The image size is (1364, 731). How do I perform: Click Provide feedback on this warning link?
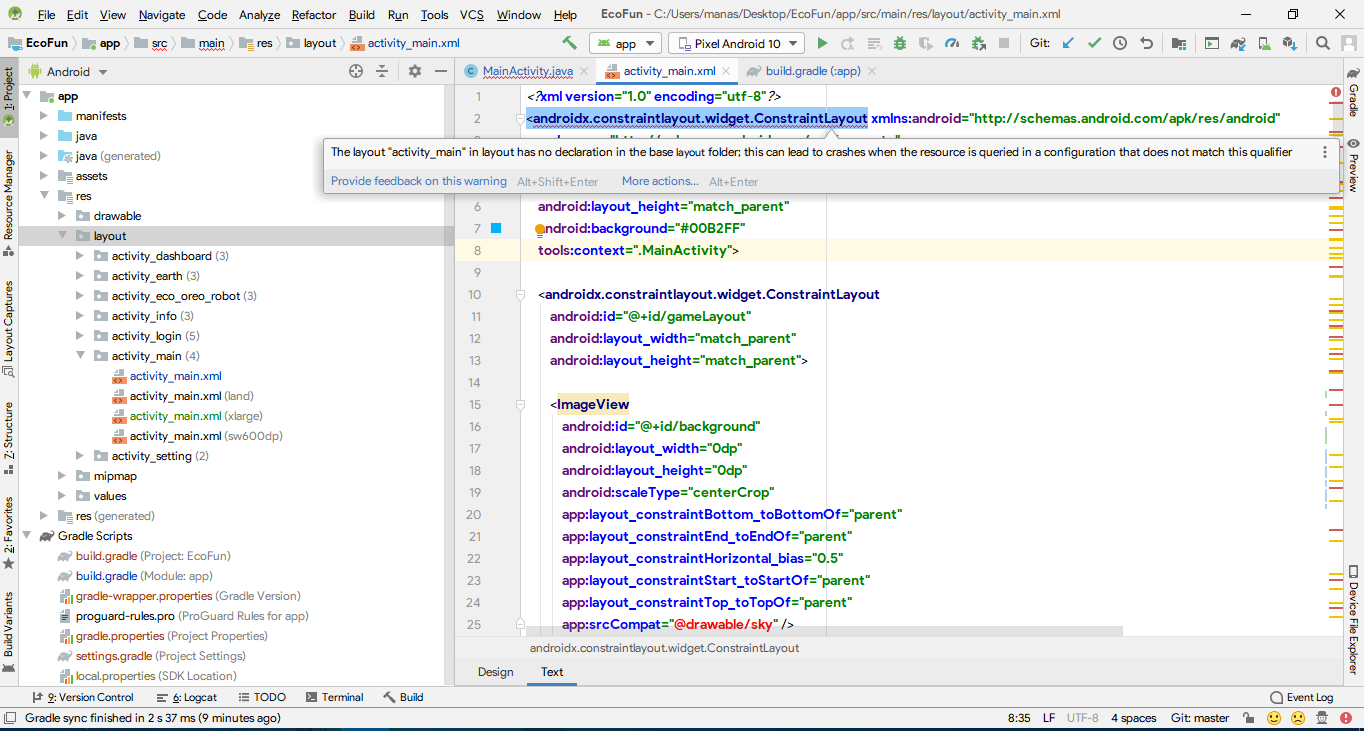coord(418,181)
